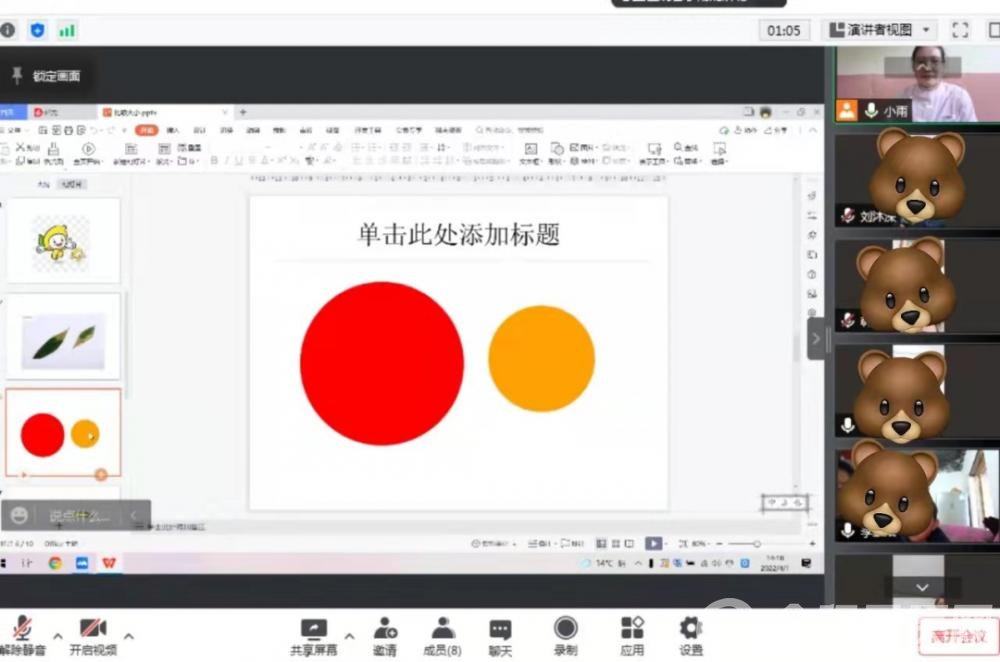
Task: Enter full screen mode in the meeting
Action: click(960, 30)
